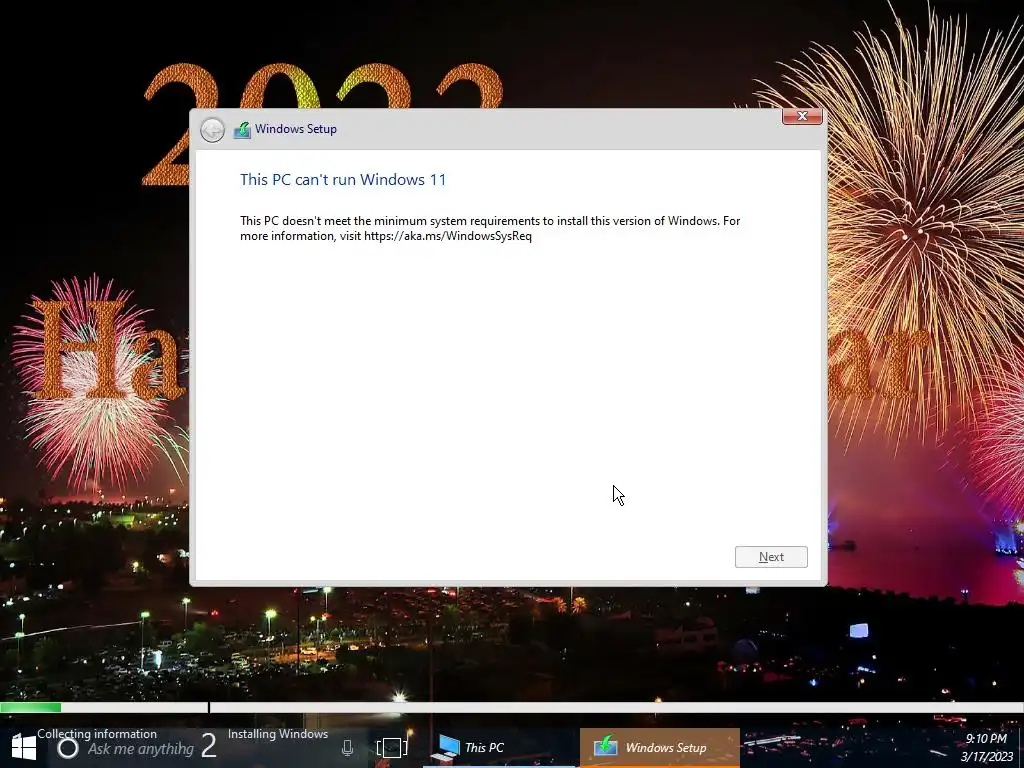Click the Windows Setup title bar icon
This screenshot has width=1024, height=768.
pyautogui.click(x=242, y=130)
